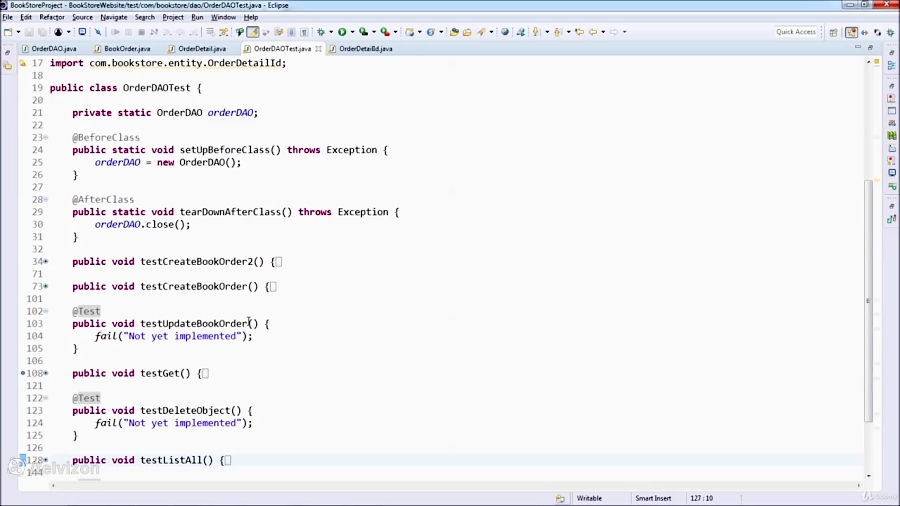Open the Debug configurations dropdown arrow
Screen dimensions: 900x506
331,32
